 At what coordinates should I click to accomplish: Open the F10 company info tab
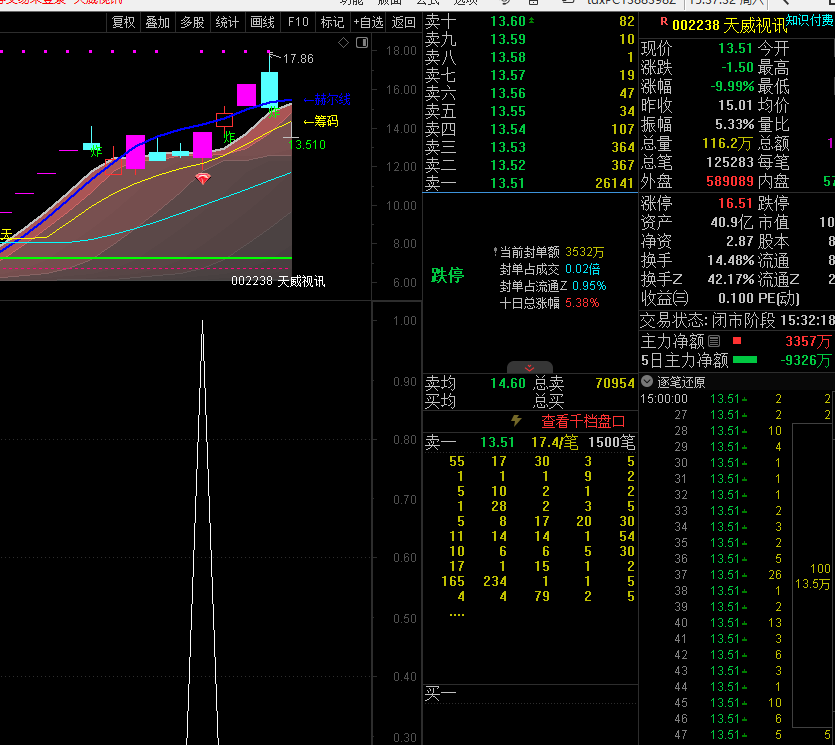pos(298,22)
